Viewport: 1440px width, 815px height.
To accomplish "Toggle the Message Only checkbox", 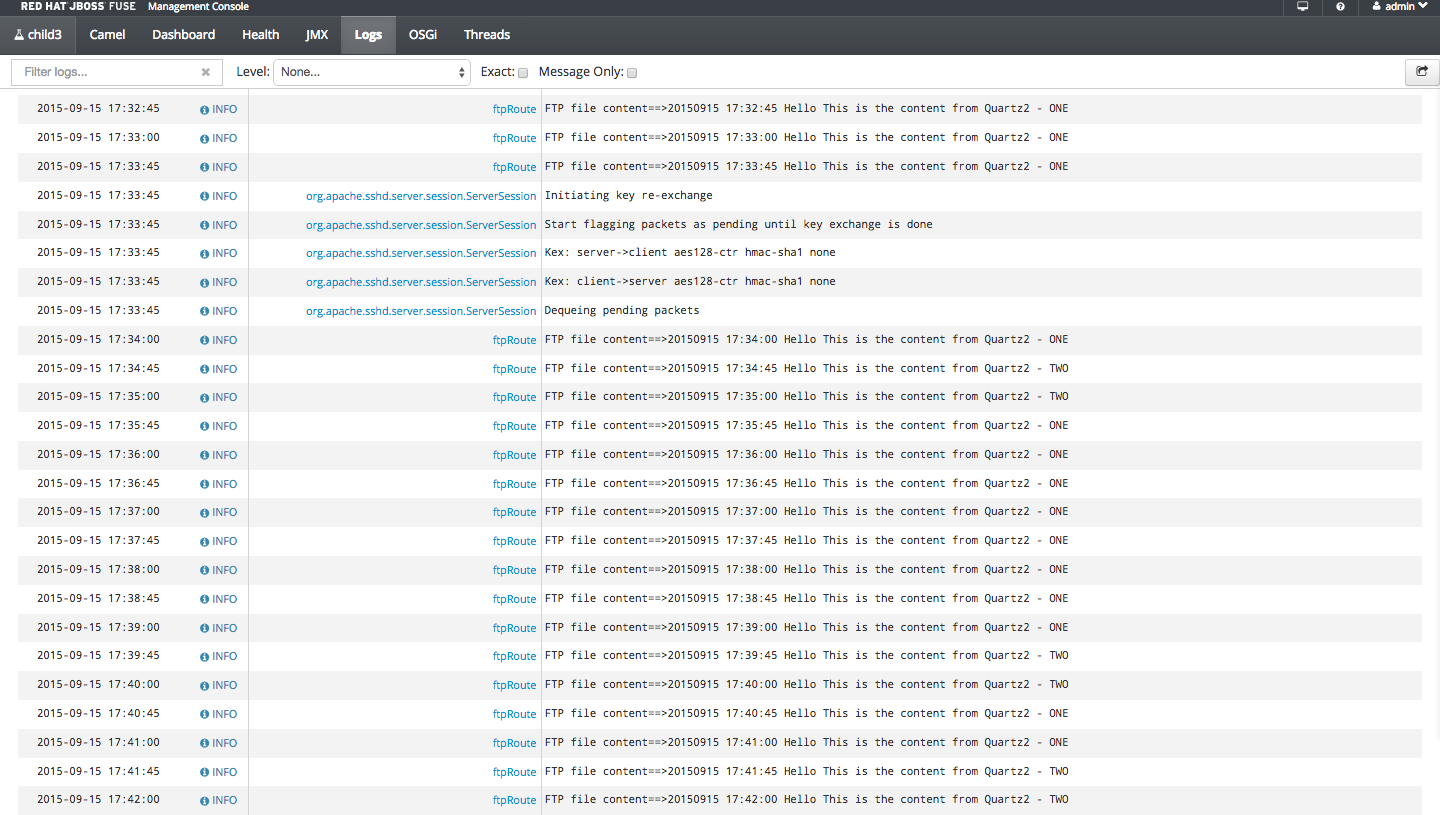I will point(632,72).
